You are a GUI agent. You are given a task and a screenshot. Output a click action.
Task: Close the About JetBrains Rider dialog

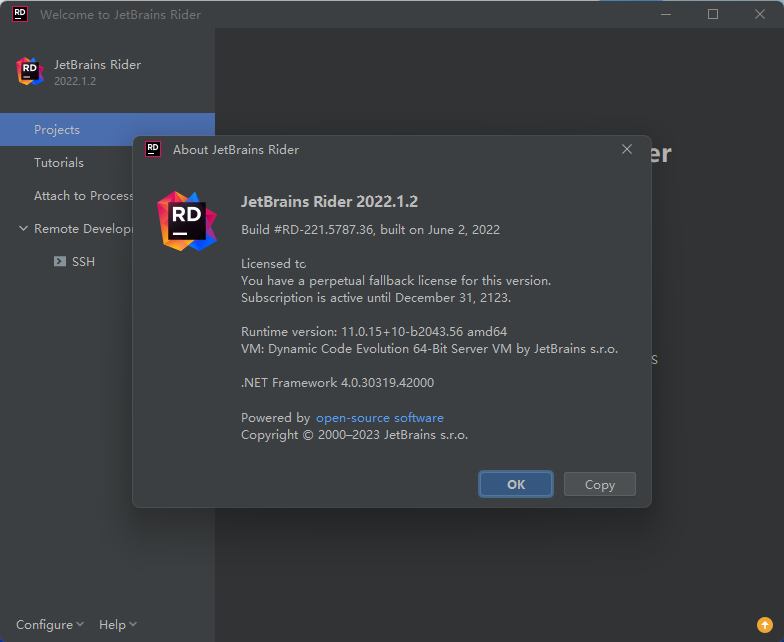tap(626, 149)
